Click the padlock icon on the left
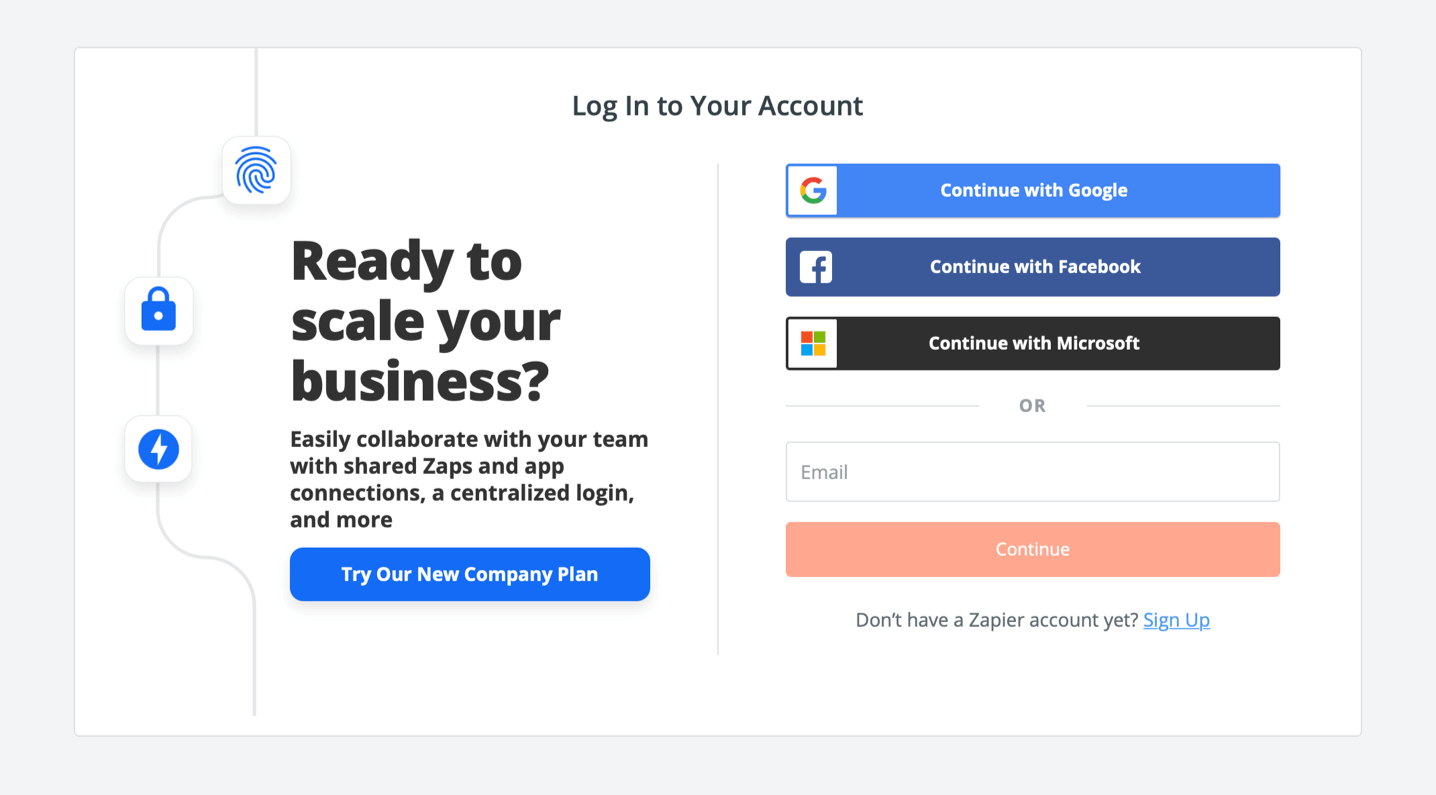1436x795 pixels. (158, 311)
